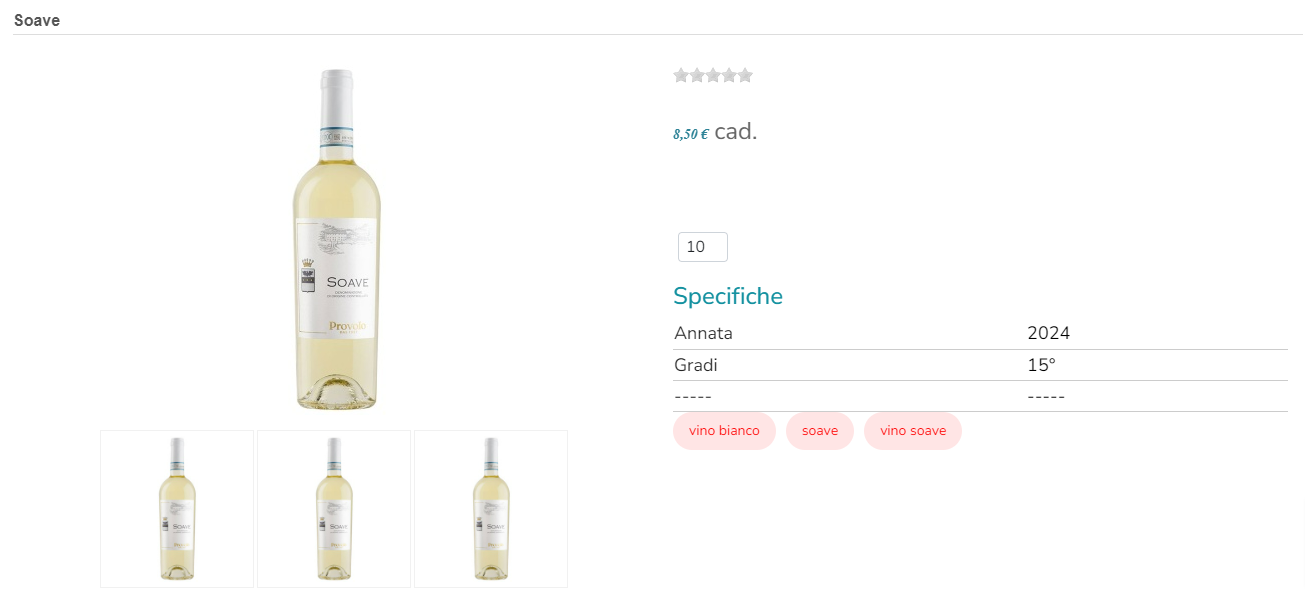Open the first bottle thumbnail

[x=177, y=509]
